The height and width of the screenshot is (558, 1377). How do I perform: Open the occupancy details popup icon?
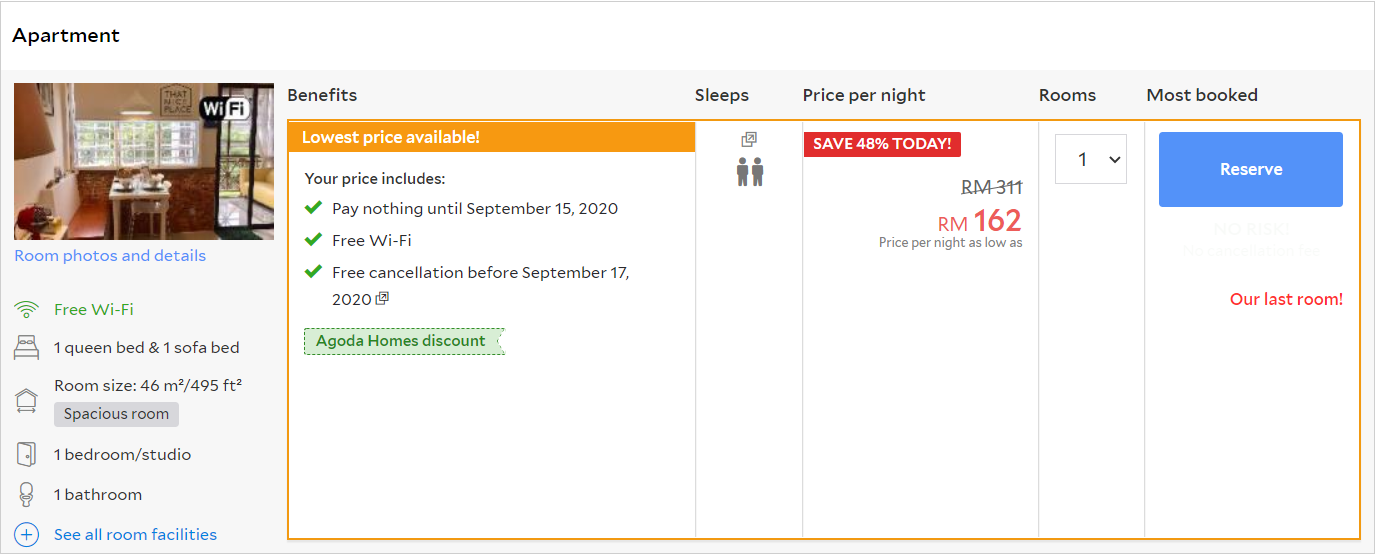point(749,139)
